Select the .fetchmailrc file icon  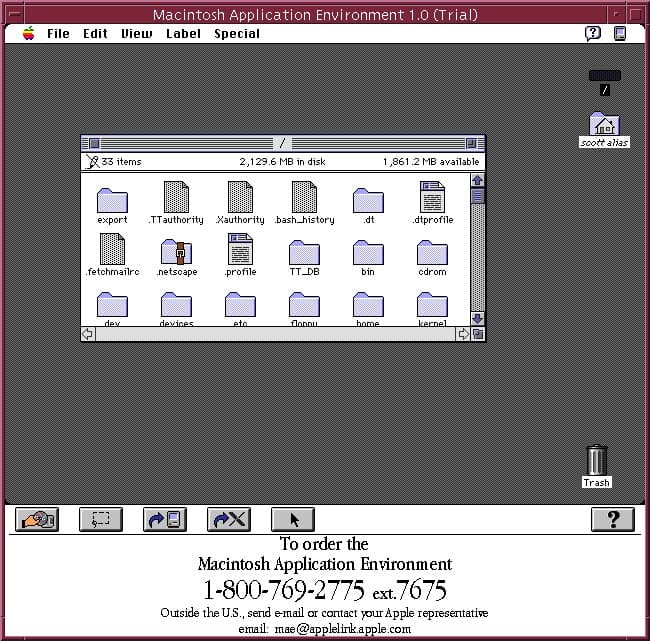112,249
